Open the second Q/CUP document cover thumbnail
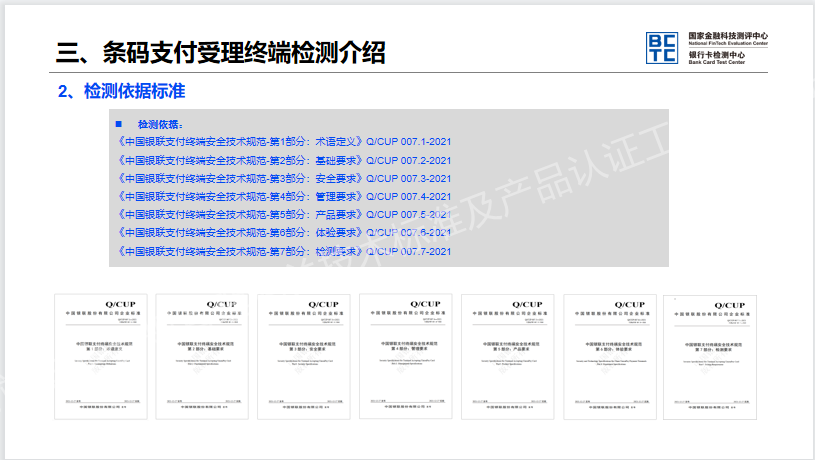This screenshot has width=815, height=460. point(202,357)
